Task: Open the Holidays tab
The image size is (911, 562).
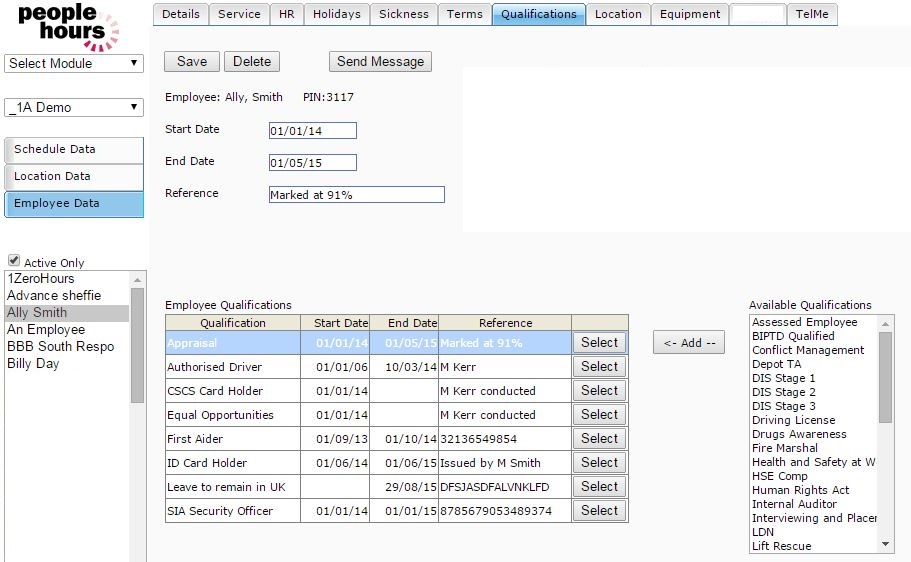Action: point(337,14)
